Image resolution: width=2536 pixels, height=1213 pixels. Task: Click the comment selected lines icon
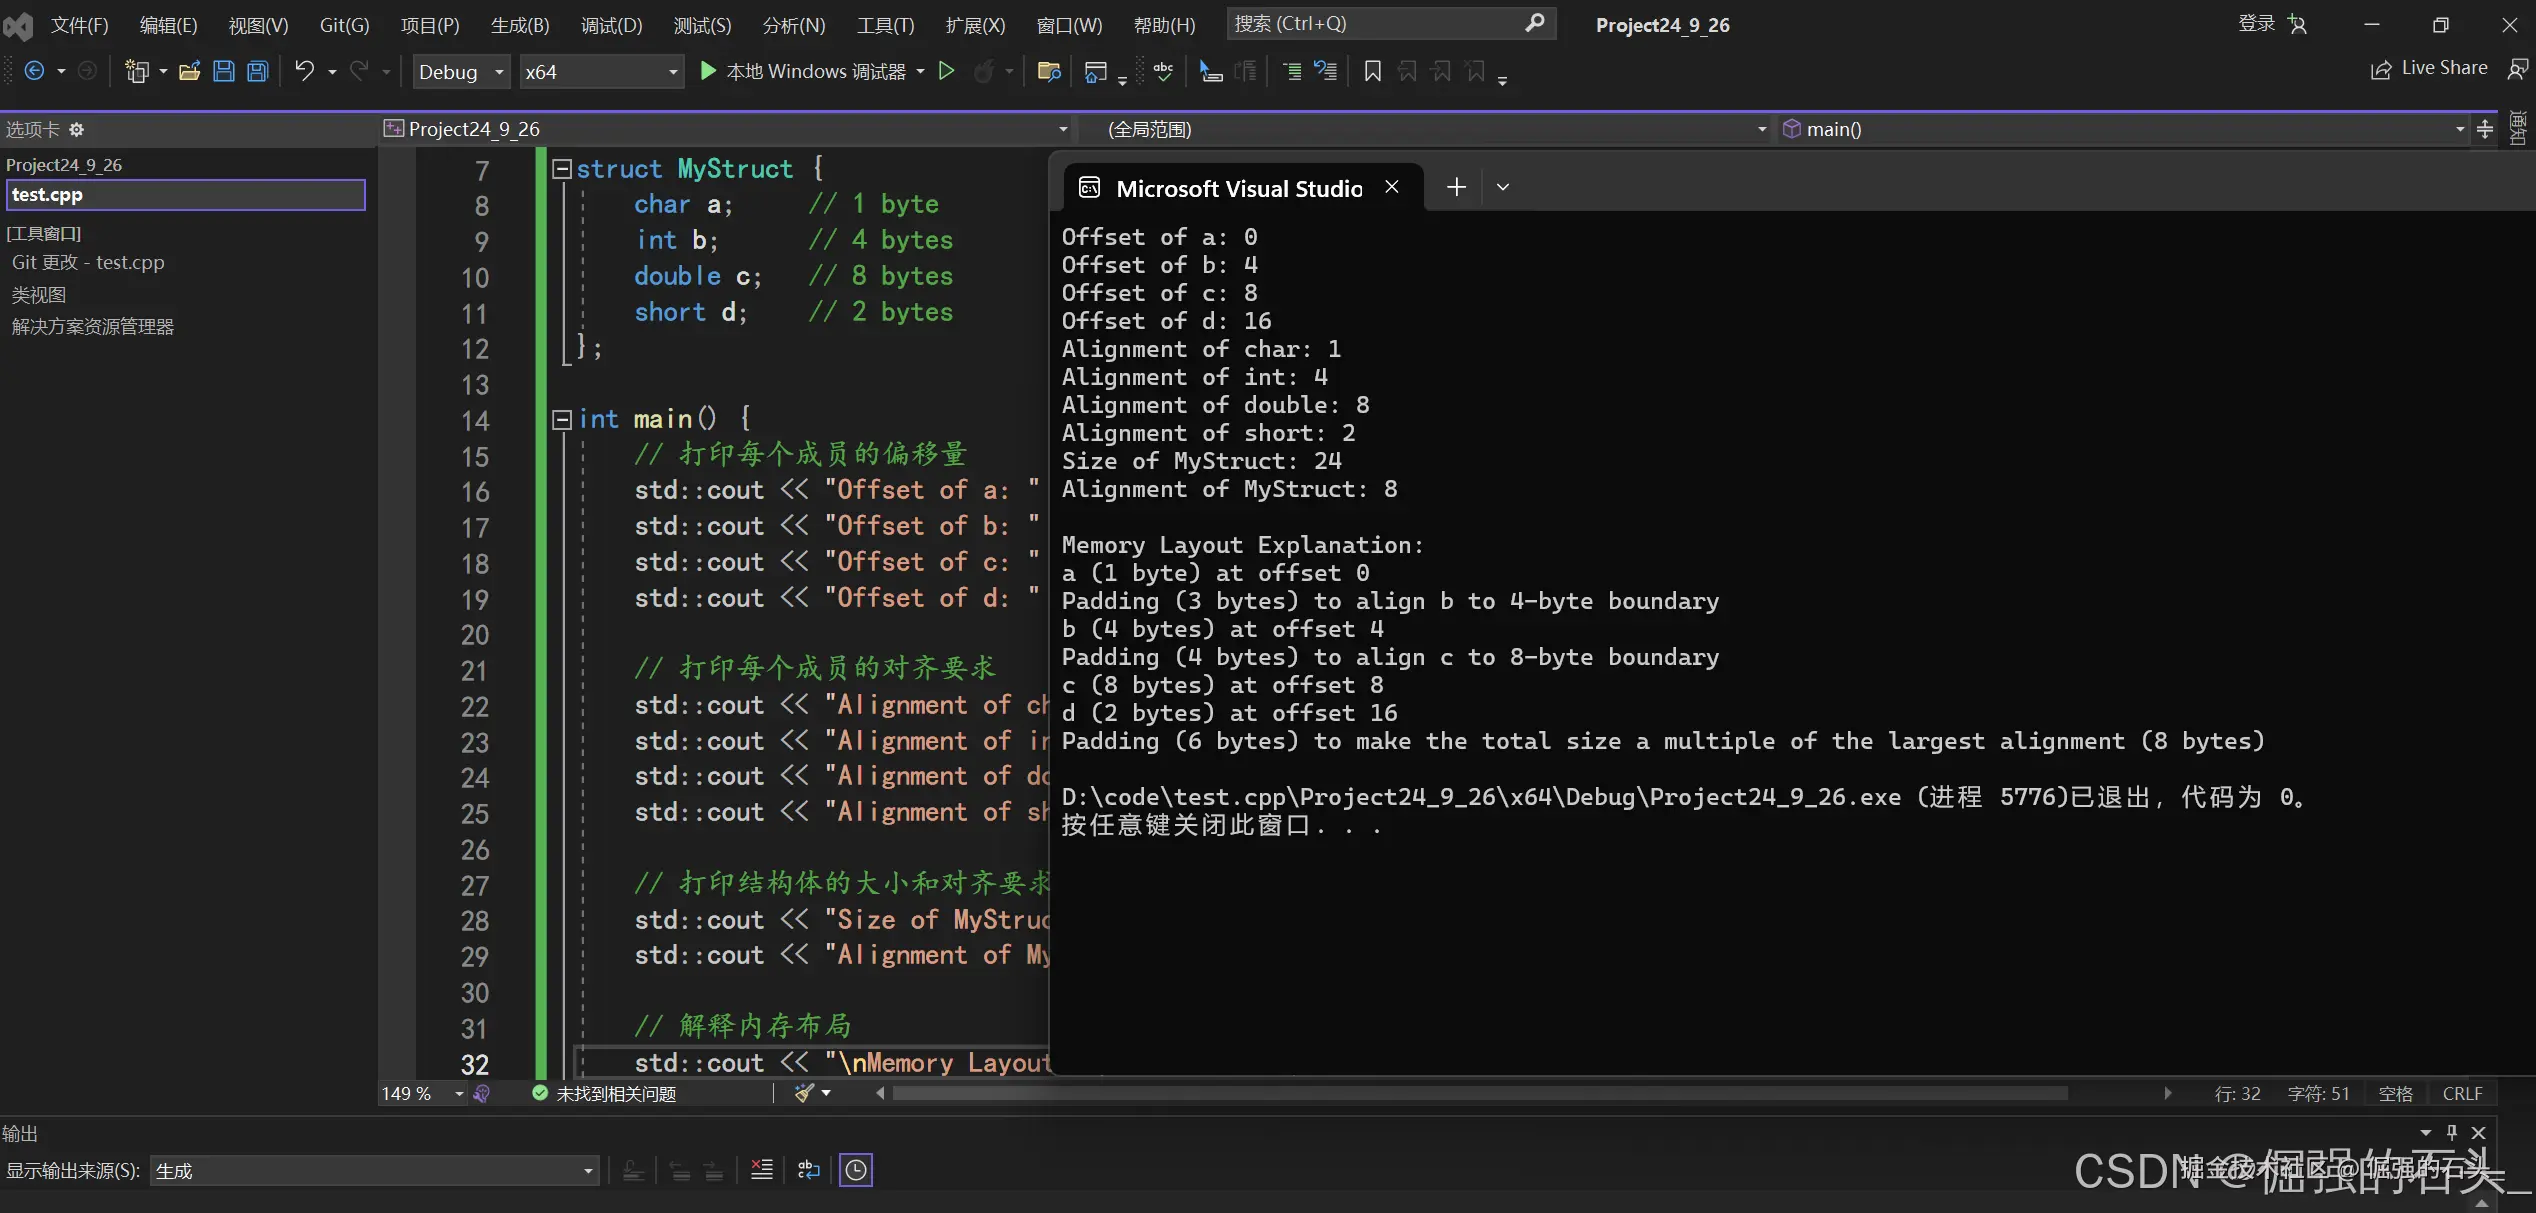click(x=1291, y=71)
